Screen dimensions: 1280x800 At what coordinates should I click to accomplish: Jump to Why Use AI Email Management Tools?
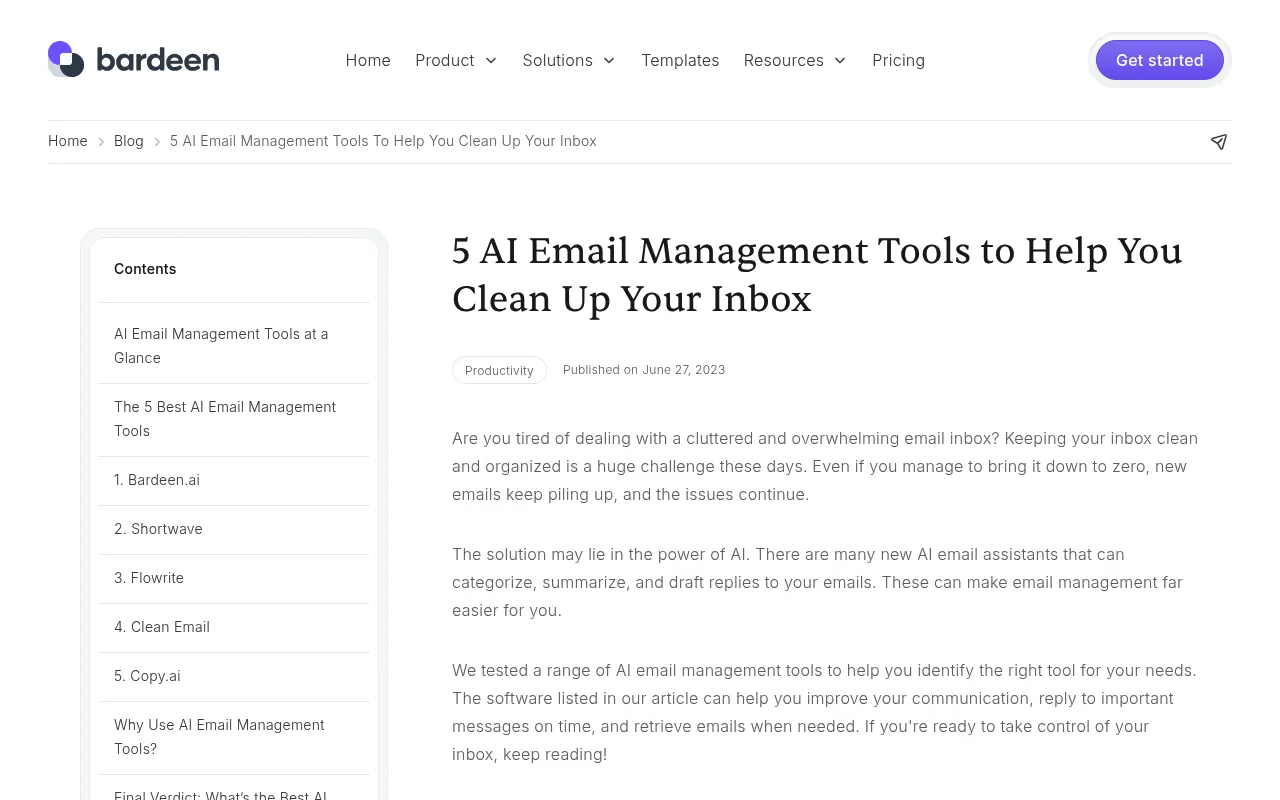click(x=234, y=737)
